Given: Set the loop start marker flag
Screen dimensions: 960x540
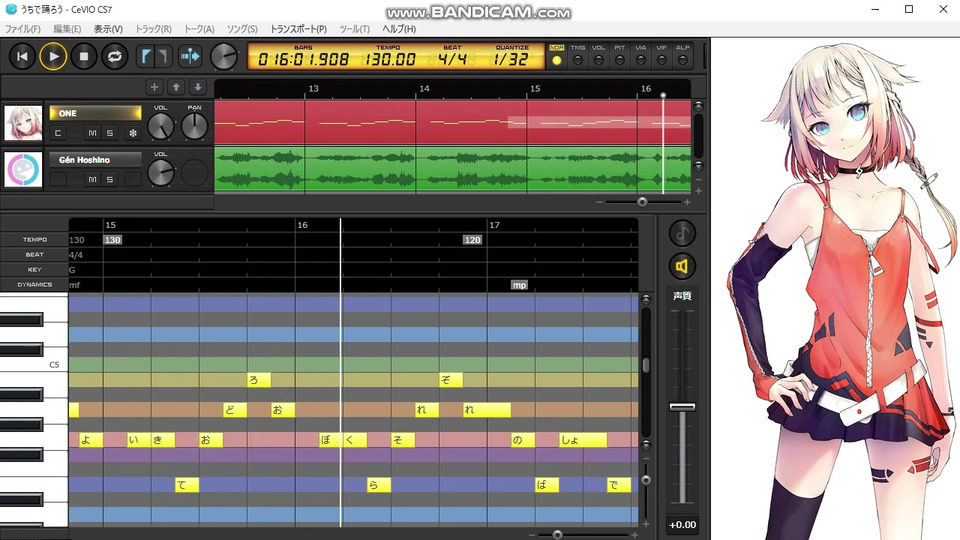Looking at the screenshot, I should tap(145, 57).
